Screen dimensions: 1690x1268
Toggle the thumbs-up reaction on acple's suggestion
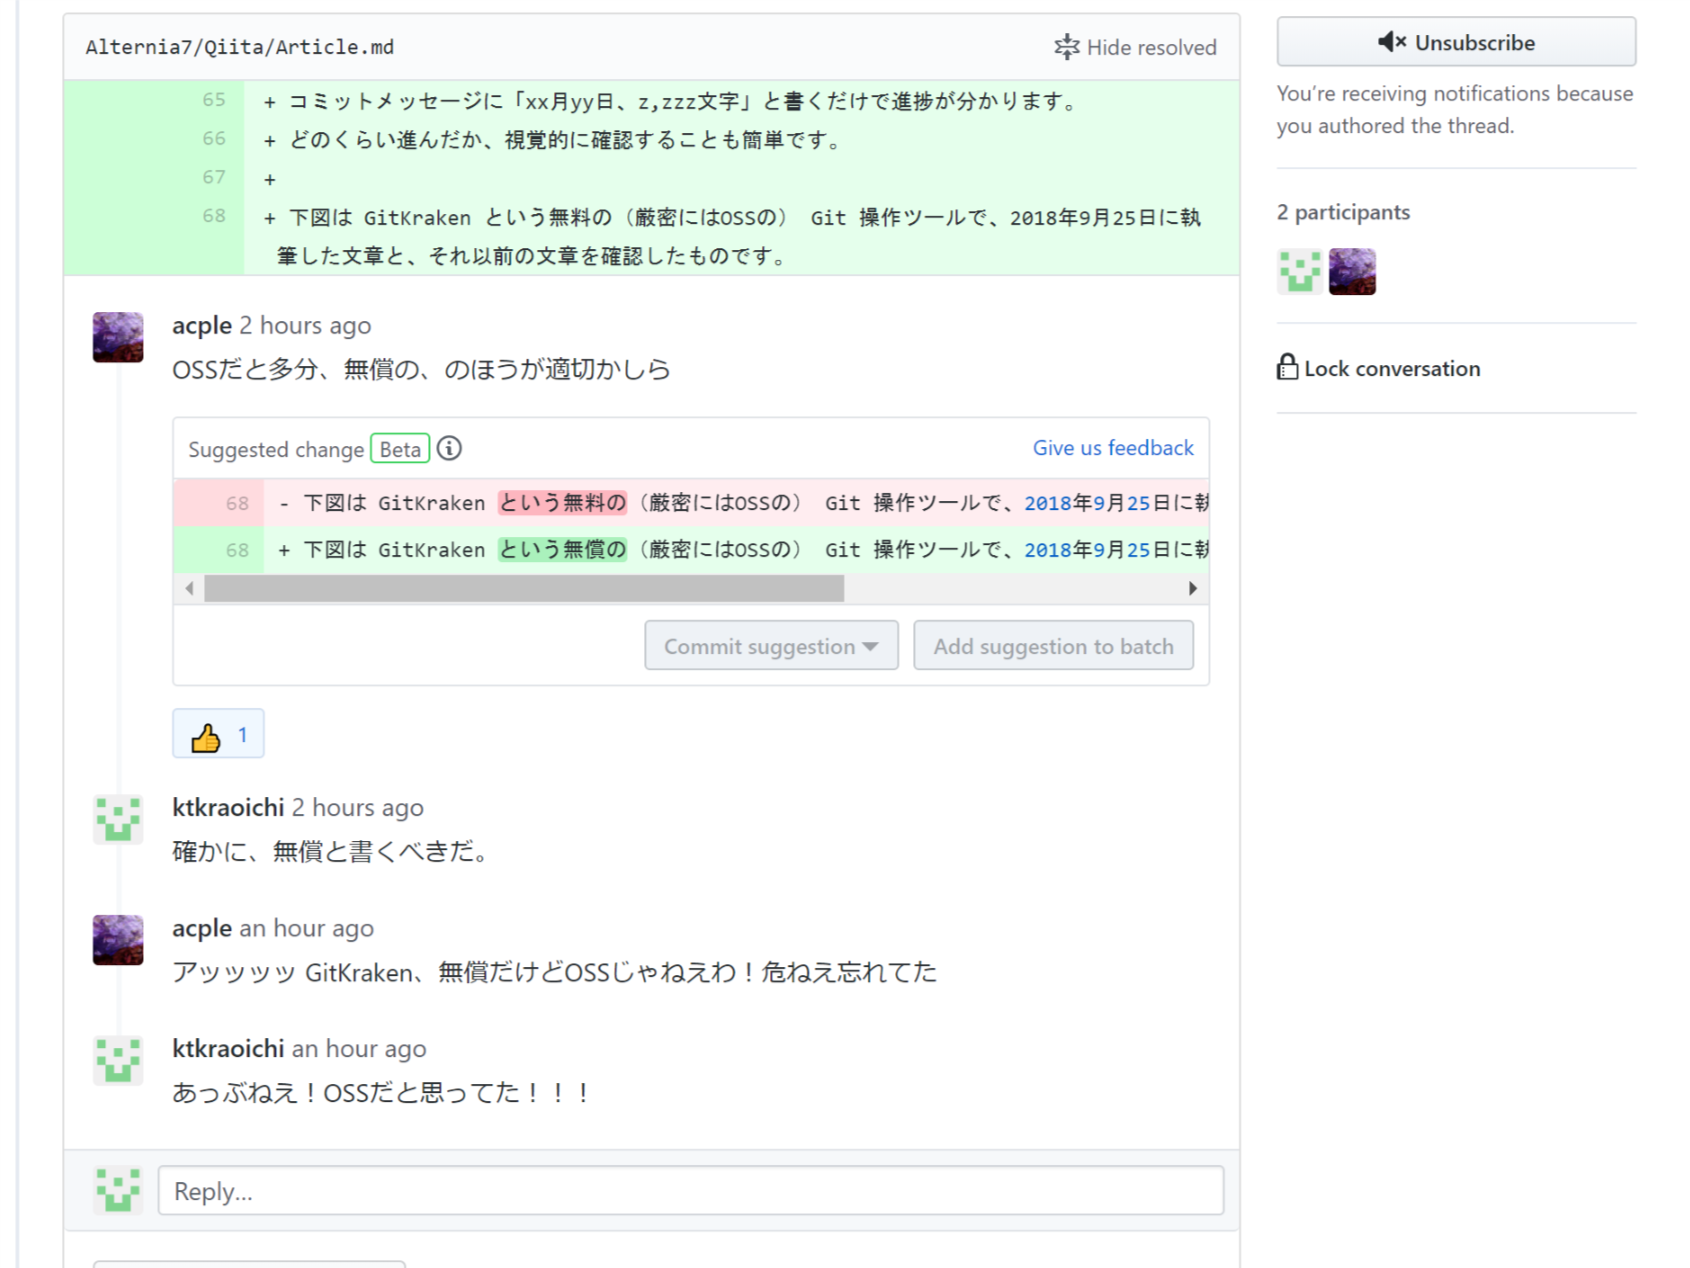[x=218, y=733]
